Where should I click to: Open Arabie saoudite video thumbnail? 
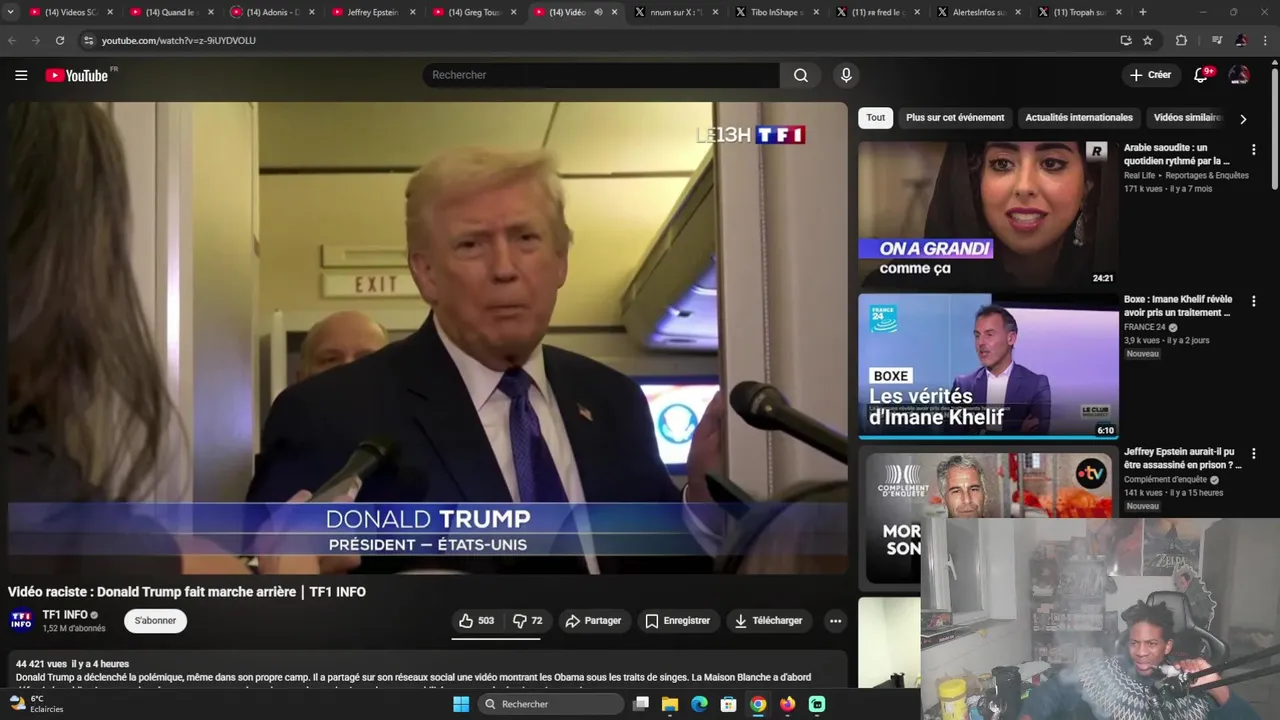(988, 214)
